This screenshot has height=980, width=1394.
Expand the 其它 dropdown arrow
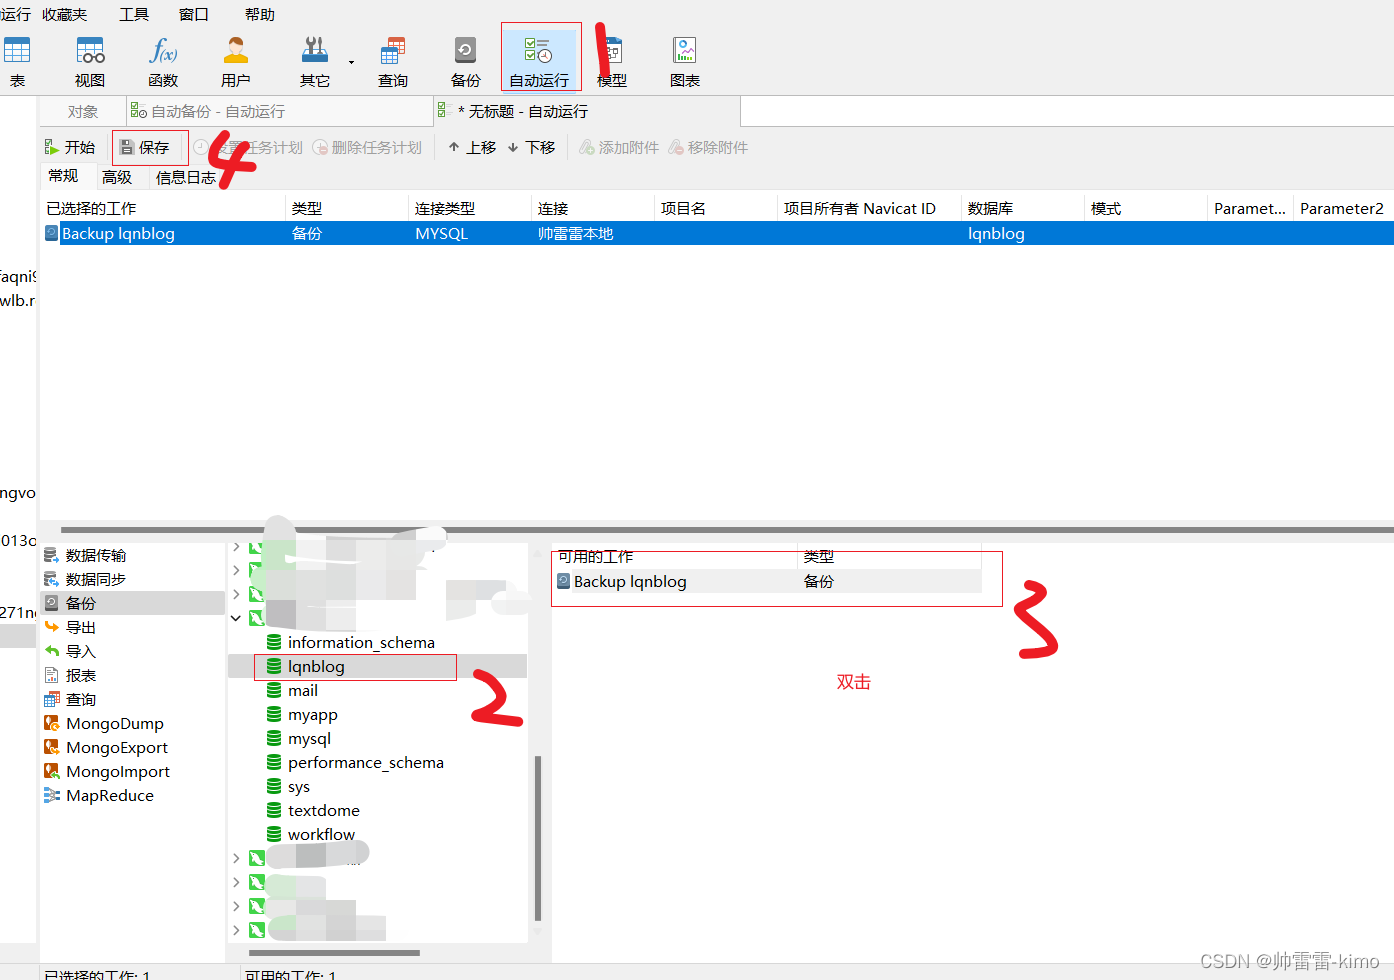click(x=351, y=62)
